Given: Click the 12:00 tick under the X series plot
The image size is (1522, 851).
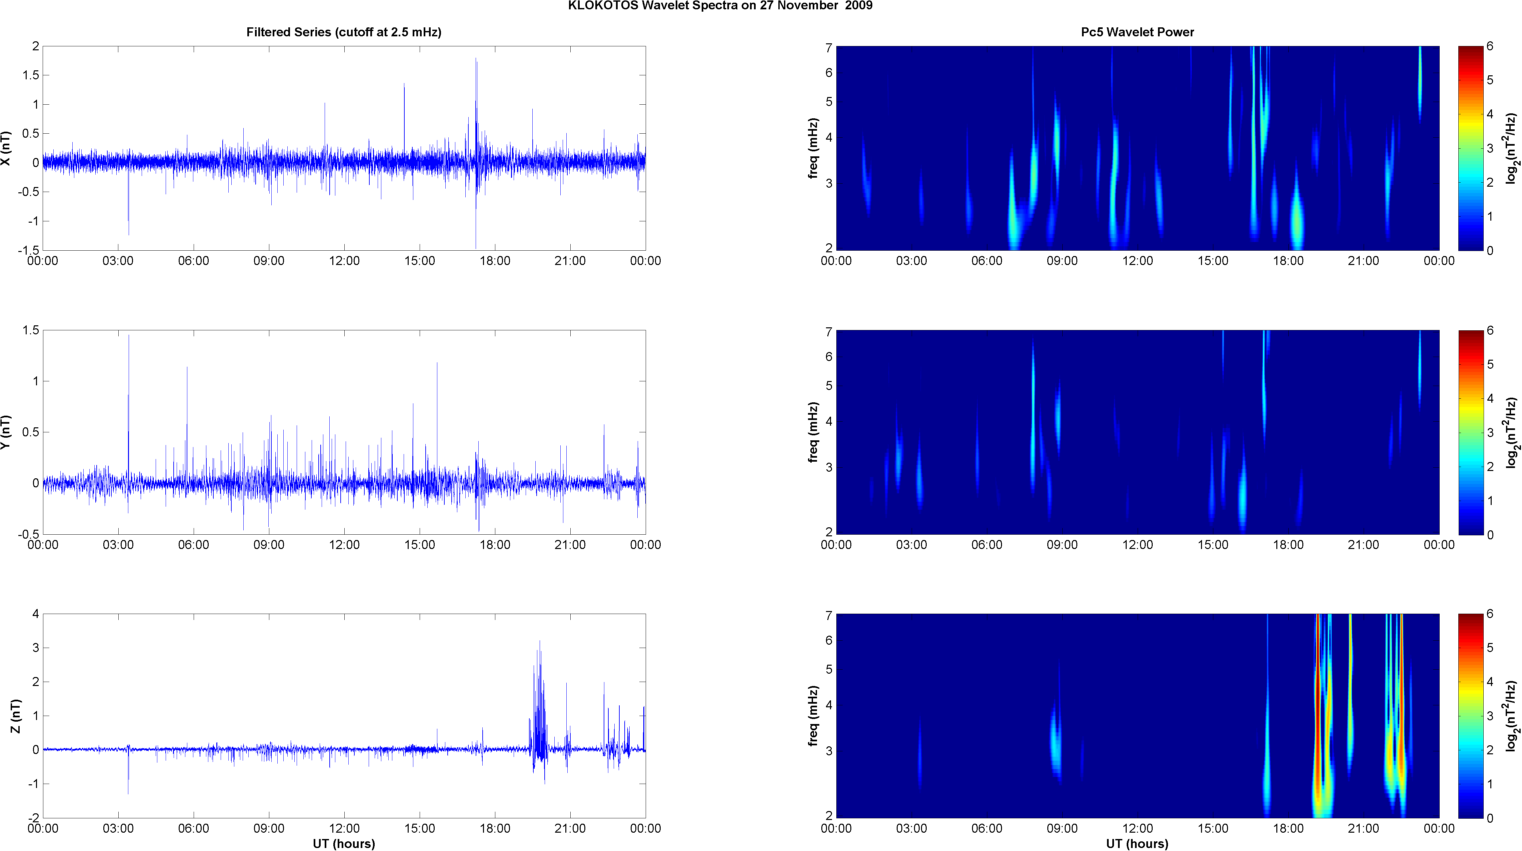Looking at the screenshot, I should [344, 261].
